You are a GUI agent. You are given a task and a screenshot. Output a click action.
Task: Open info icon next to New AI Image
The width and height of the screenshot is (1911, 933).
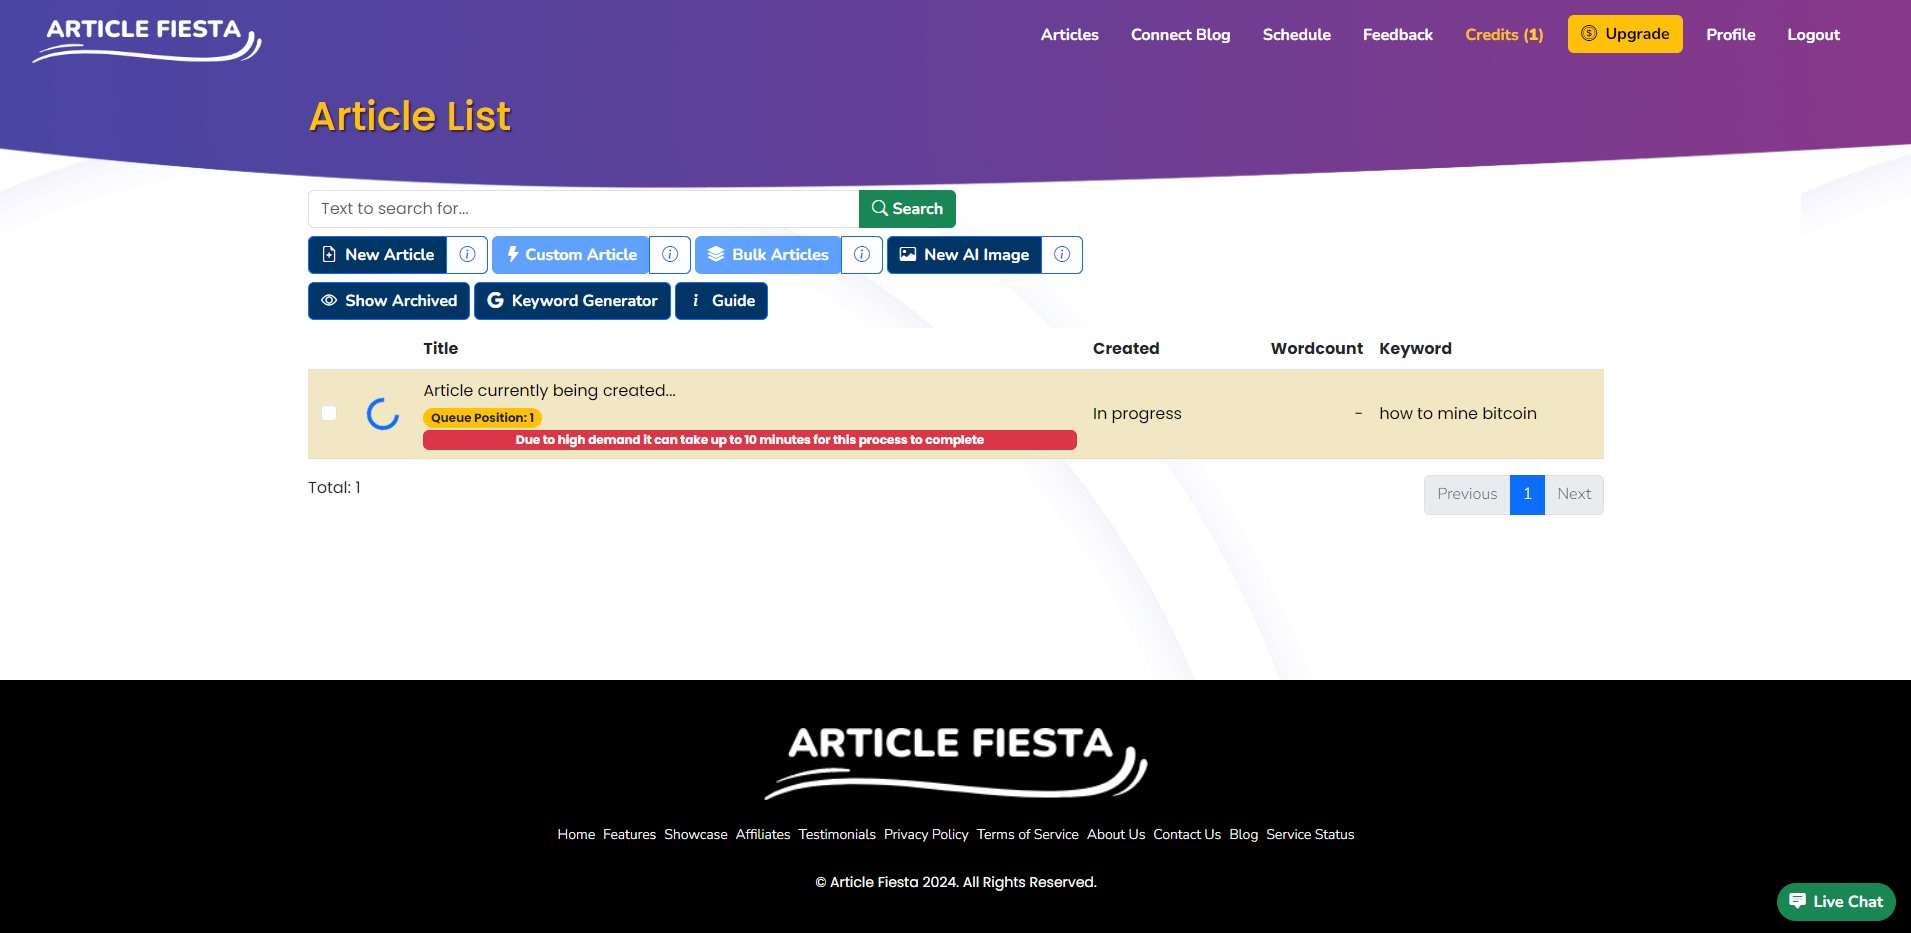click(x=1062, y=255)
